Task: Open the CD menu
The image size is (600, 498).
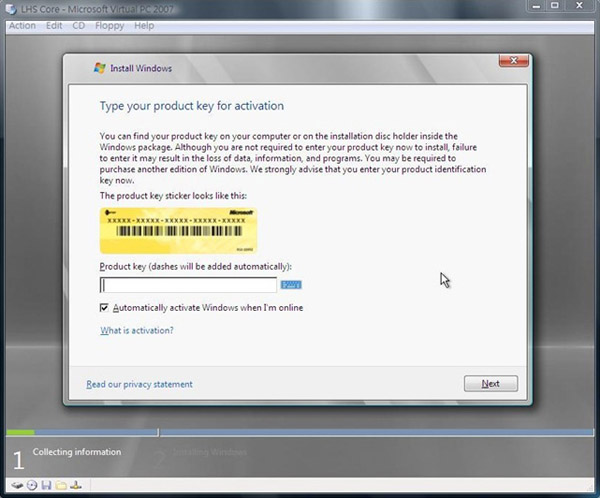Action: pos(78,25)
